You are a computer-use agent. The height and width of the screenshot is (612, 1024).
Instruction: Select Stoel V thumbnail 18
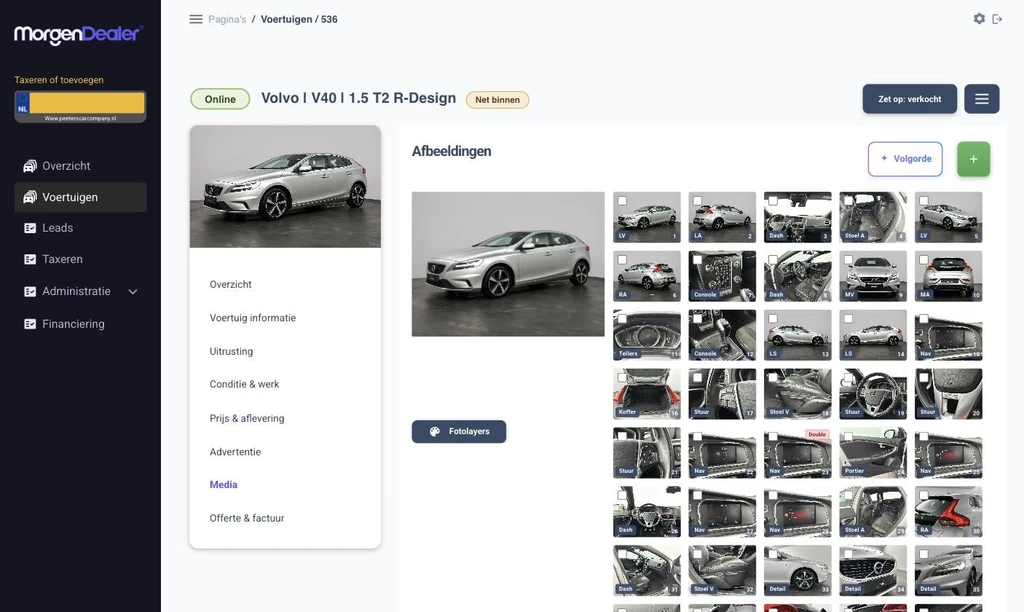pos(797,394)
